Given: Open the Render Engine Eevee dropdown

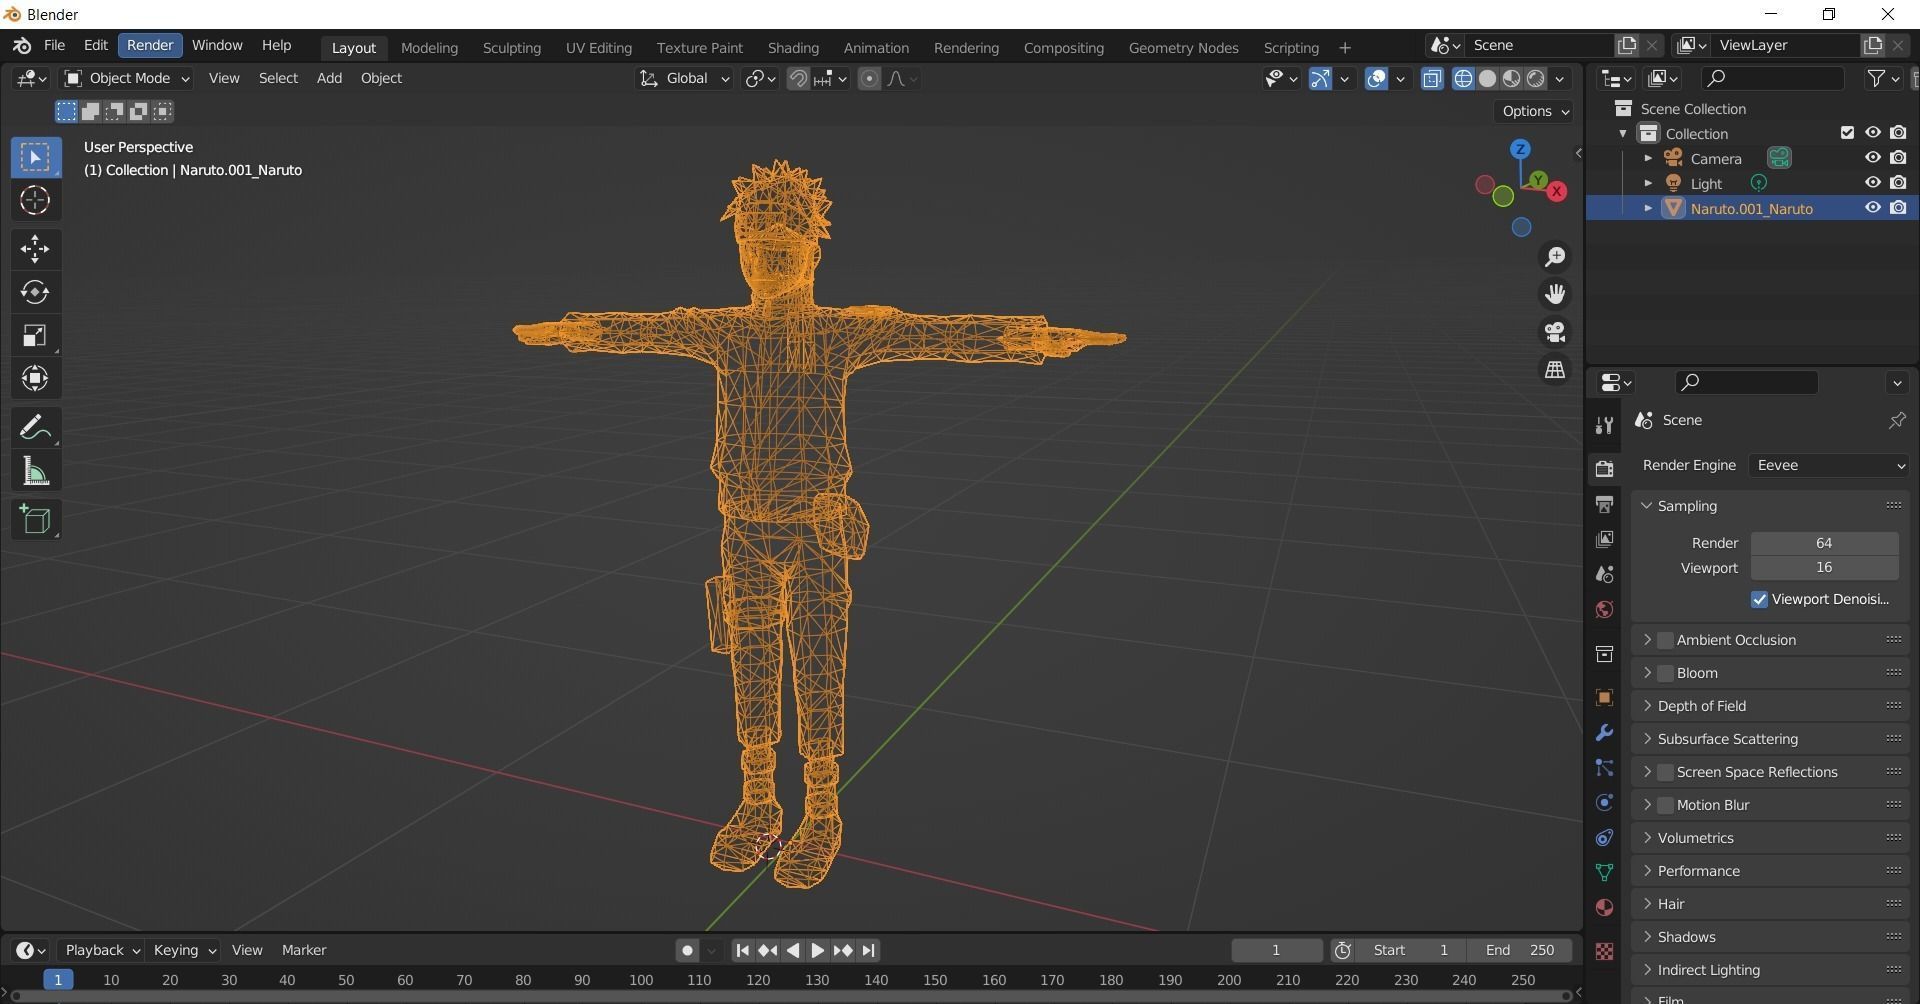Looking at the screenshot, I should coord(1829,465).
